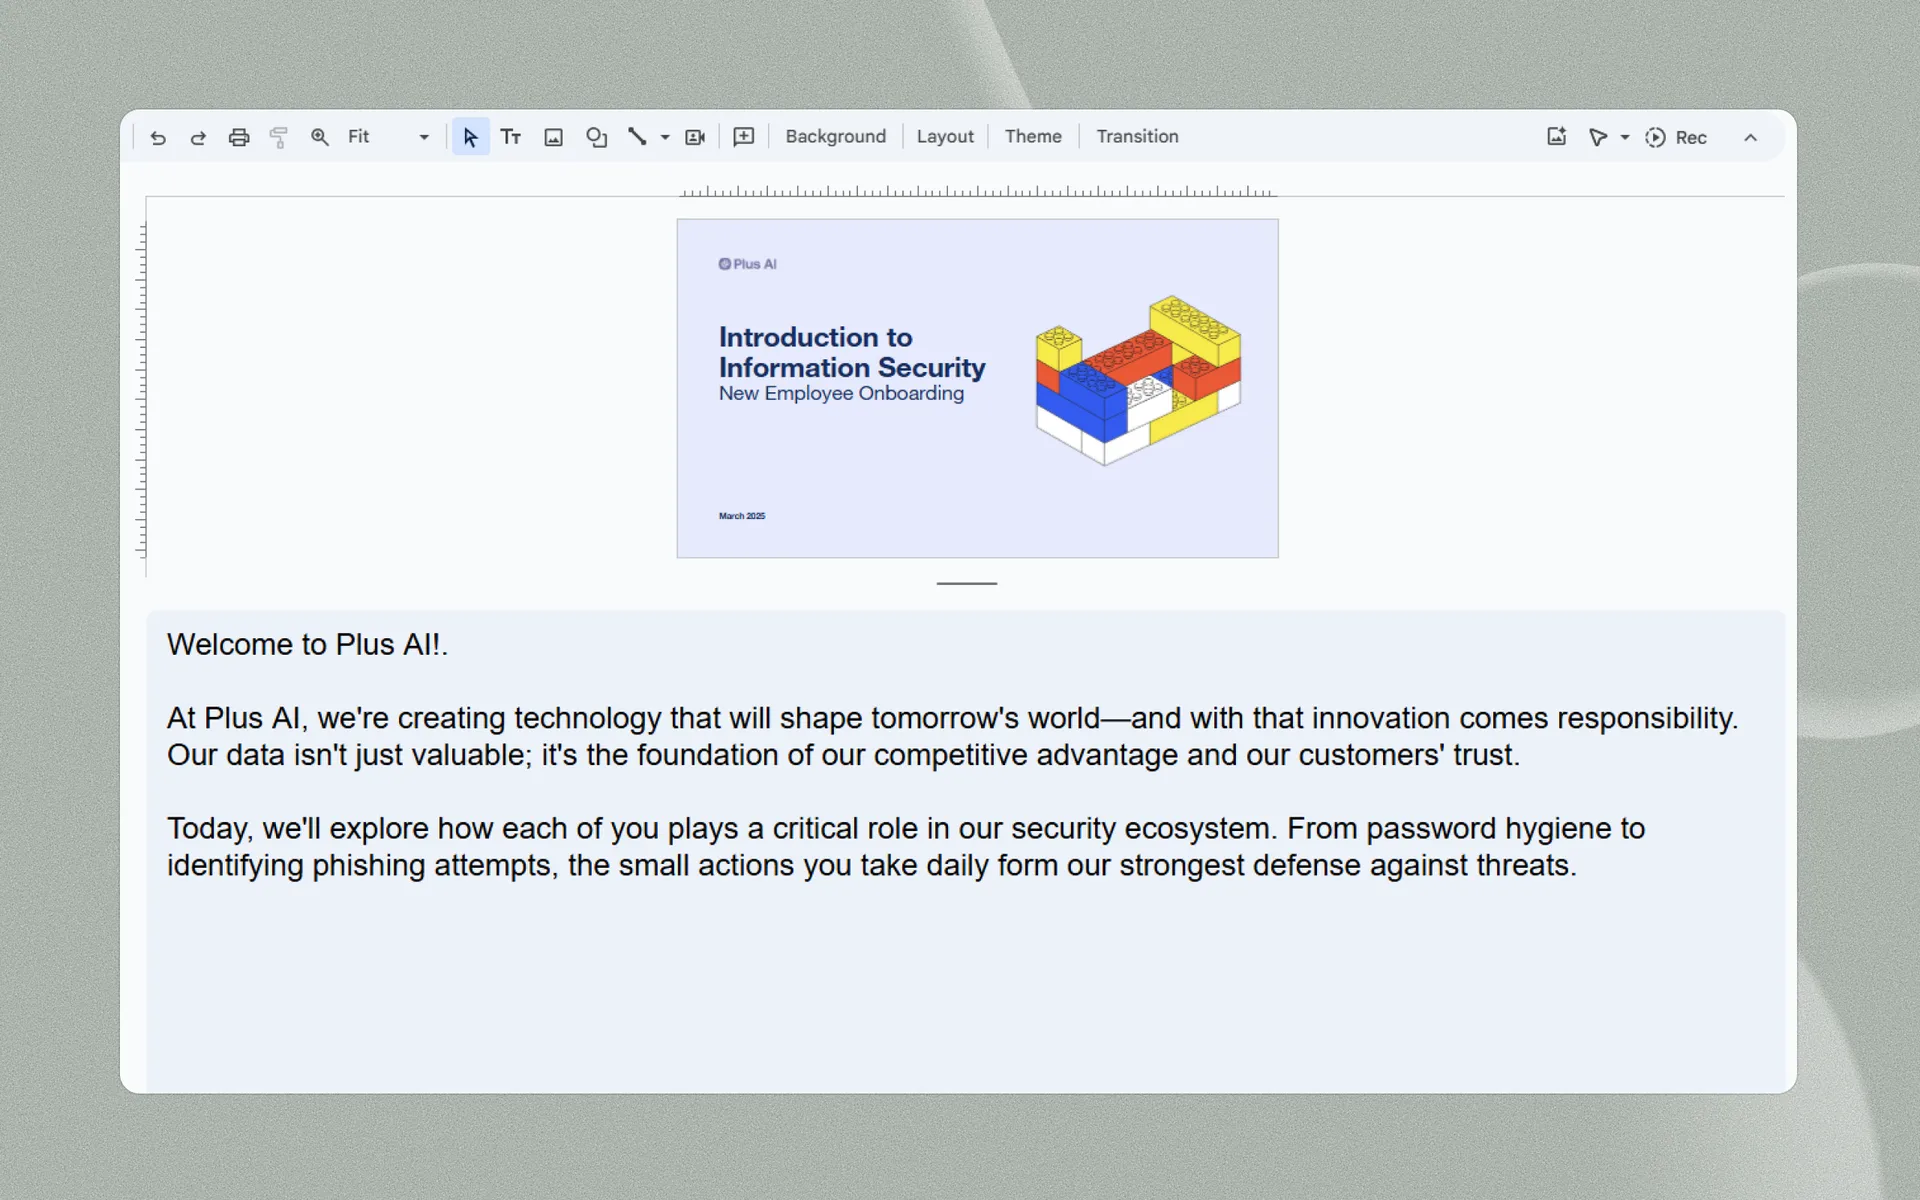Click the Add comment icon
Screen dimensions: 1920x1200
pos(744,137)
